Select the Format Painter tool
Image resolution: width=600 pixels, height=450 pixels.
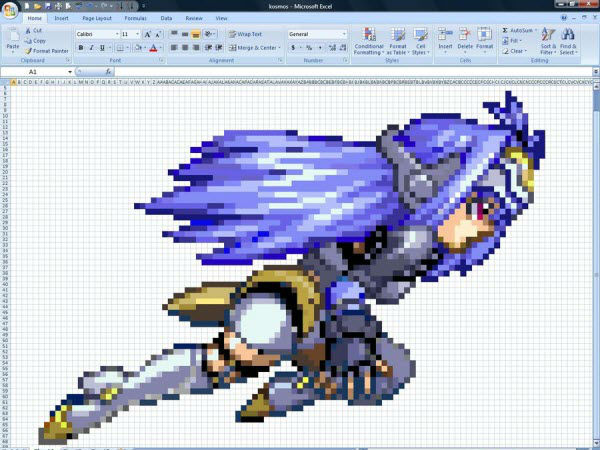click(49, 50)
